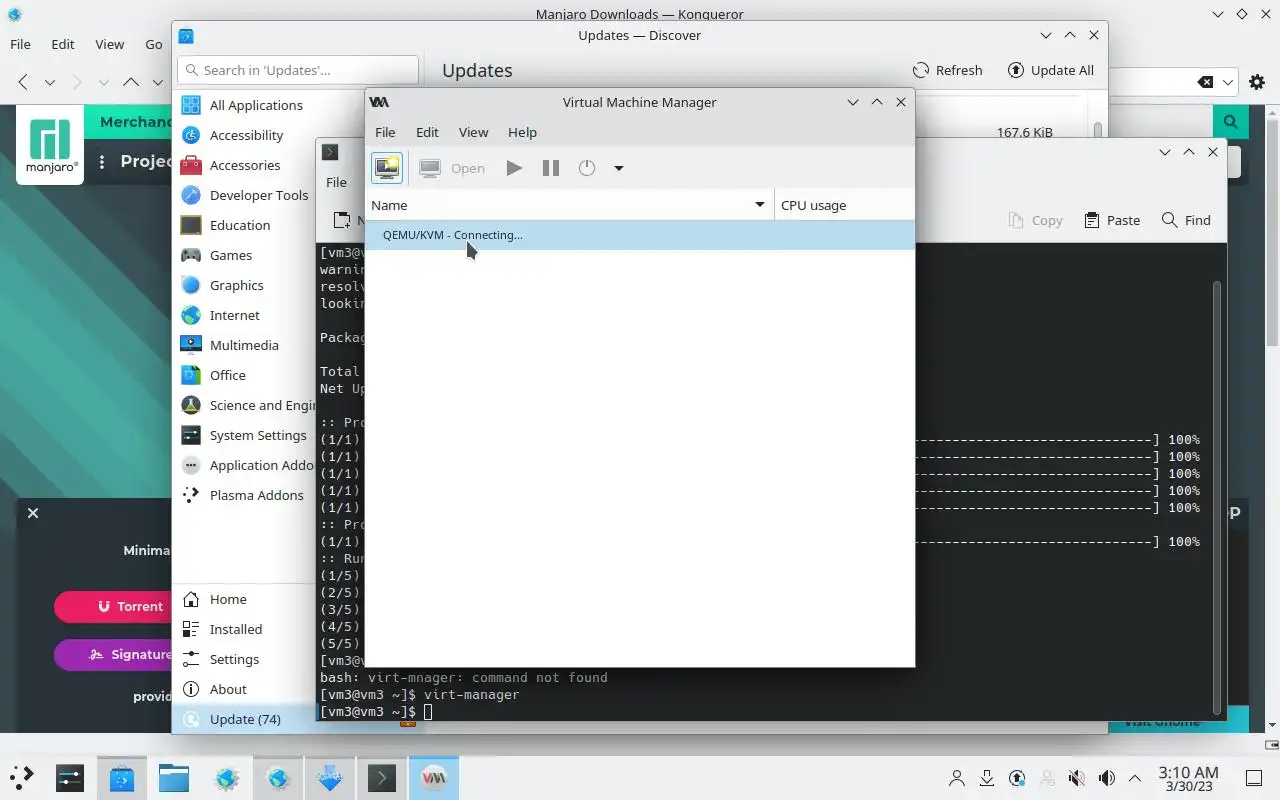Image resolution: width=1280 pixels, height=800 pixels.
Task: Click the search field in Discover
Action: pyautogui.click(x=298, y=70)
